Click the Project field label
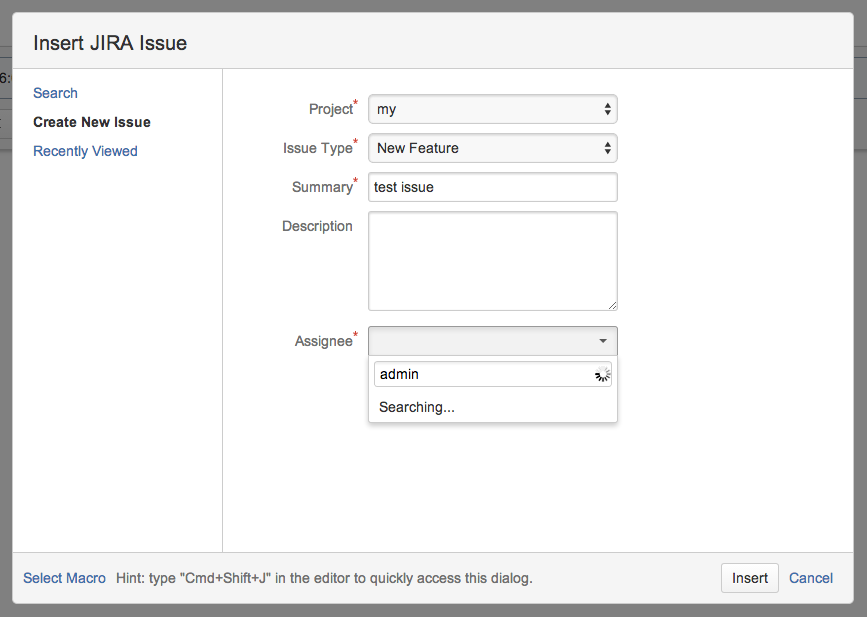This screenshot has height=617, width=867. [x=331, y=109]
